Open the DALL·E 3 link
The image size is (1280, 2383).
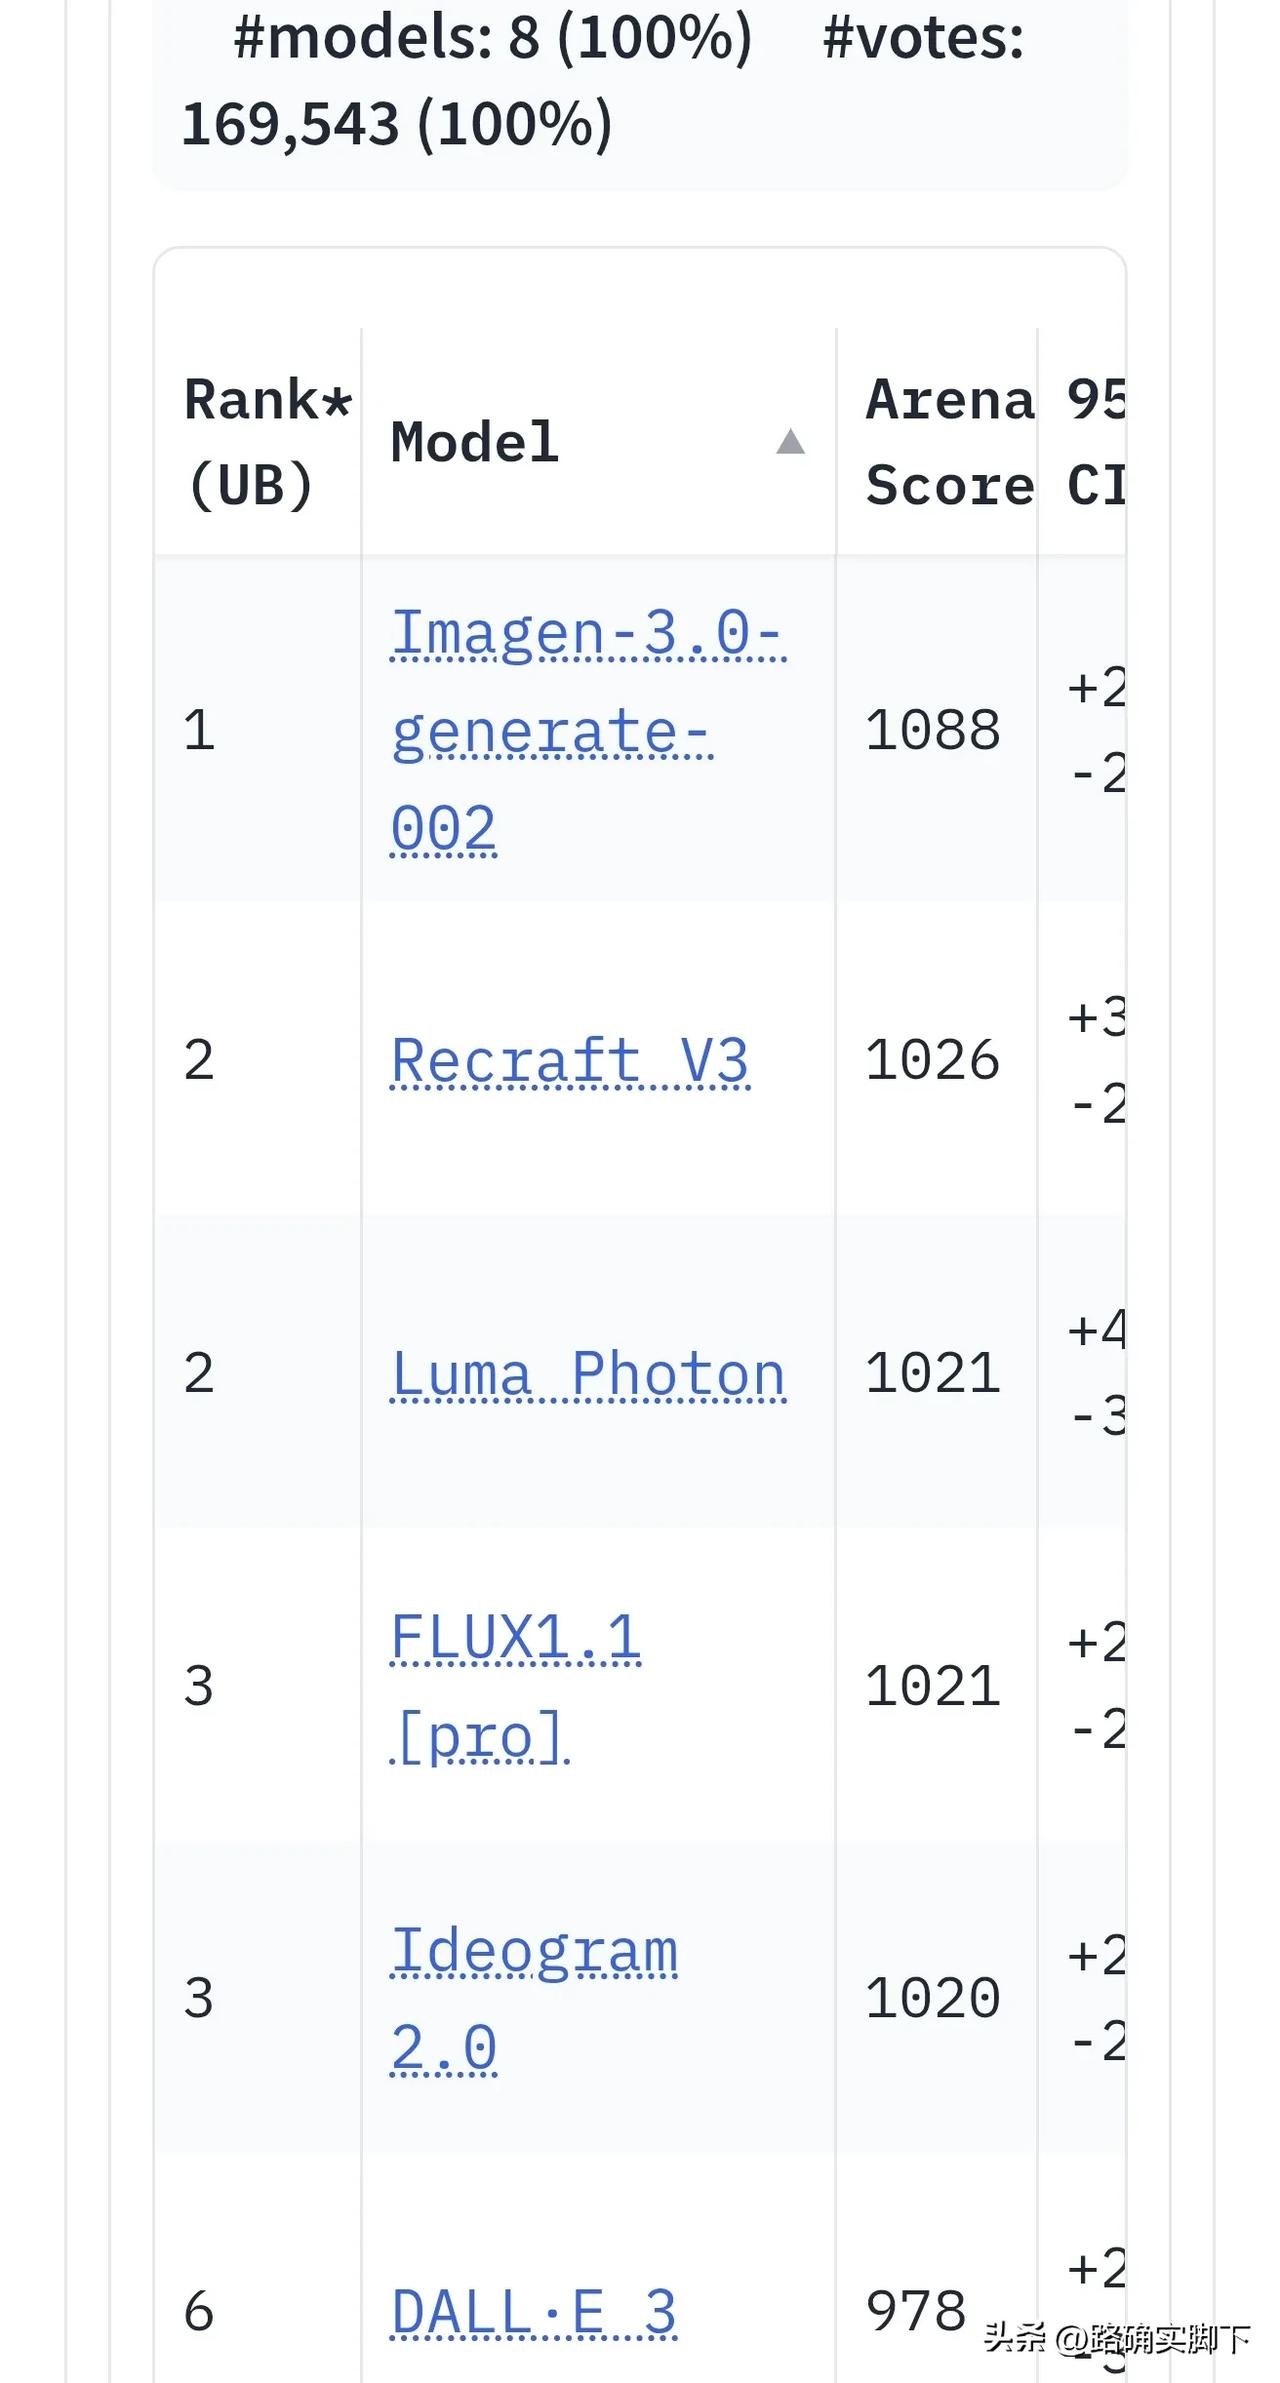(x=533, y=2312)
